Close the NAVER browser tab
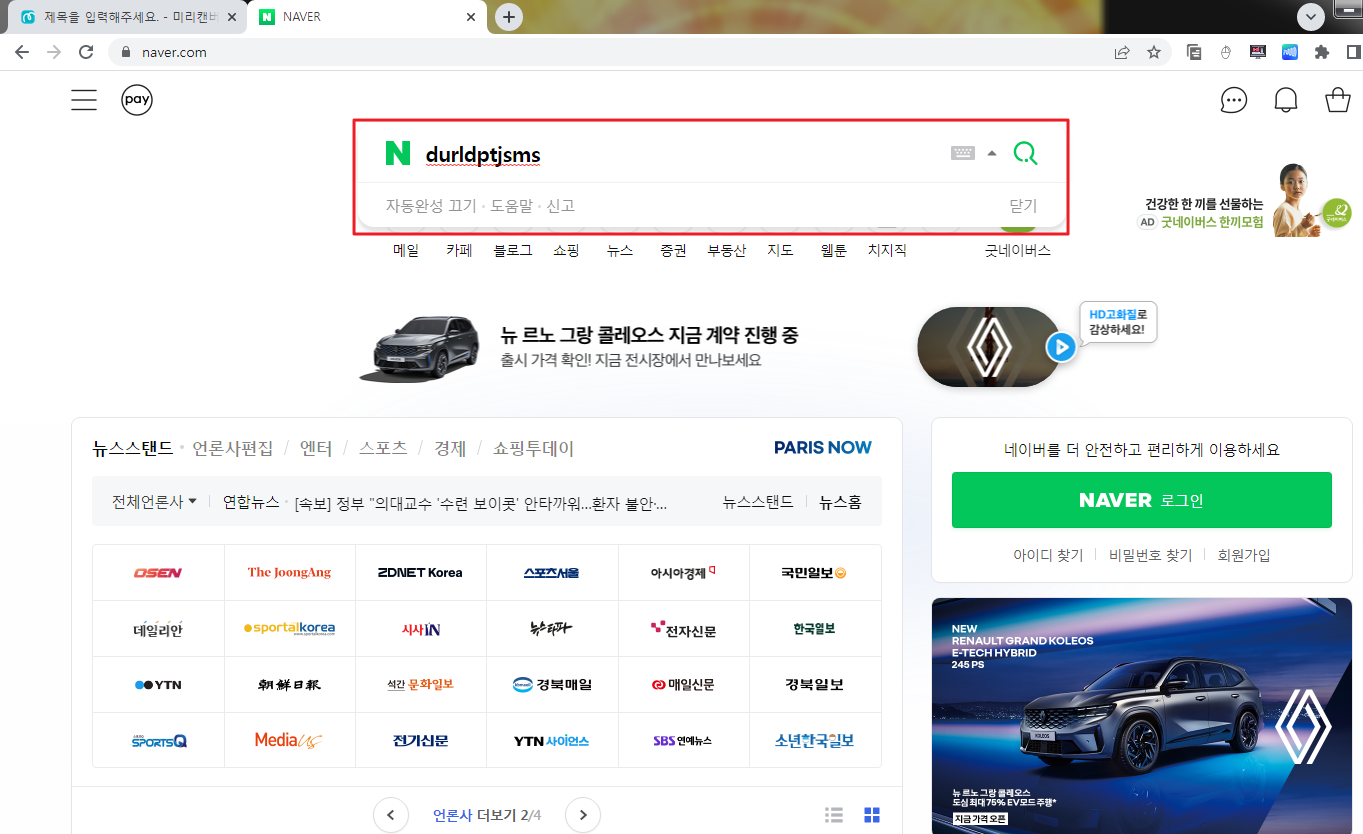 (x=471, y=17)
